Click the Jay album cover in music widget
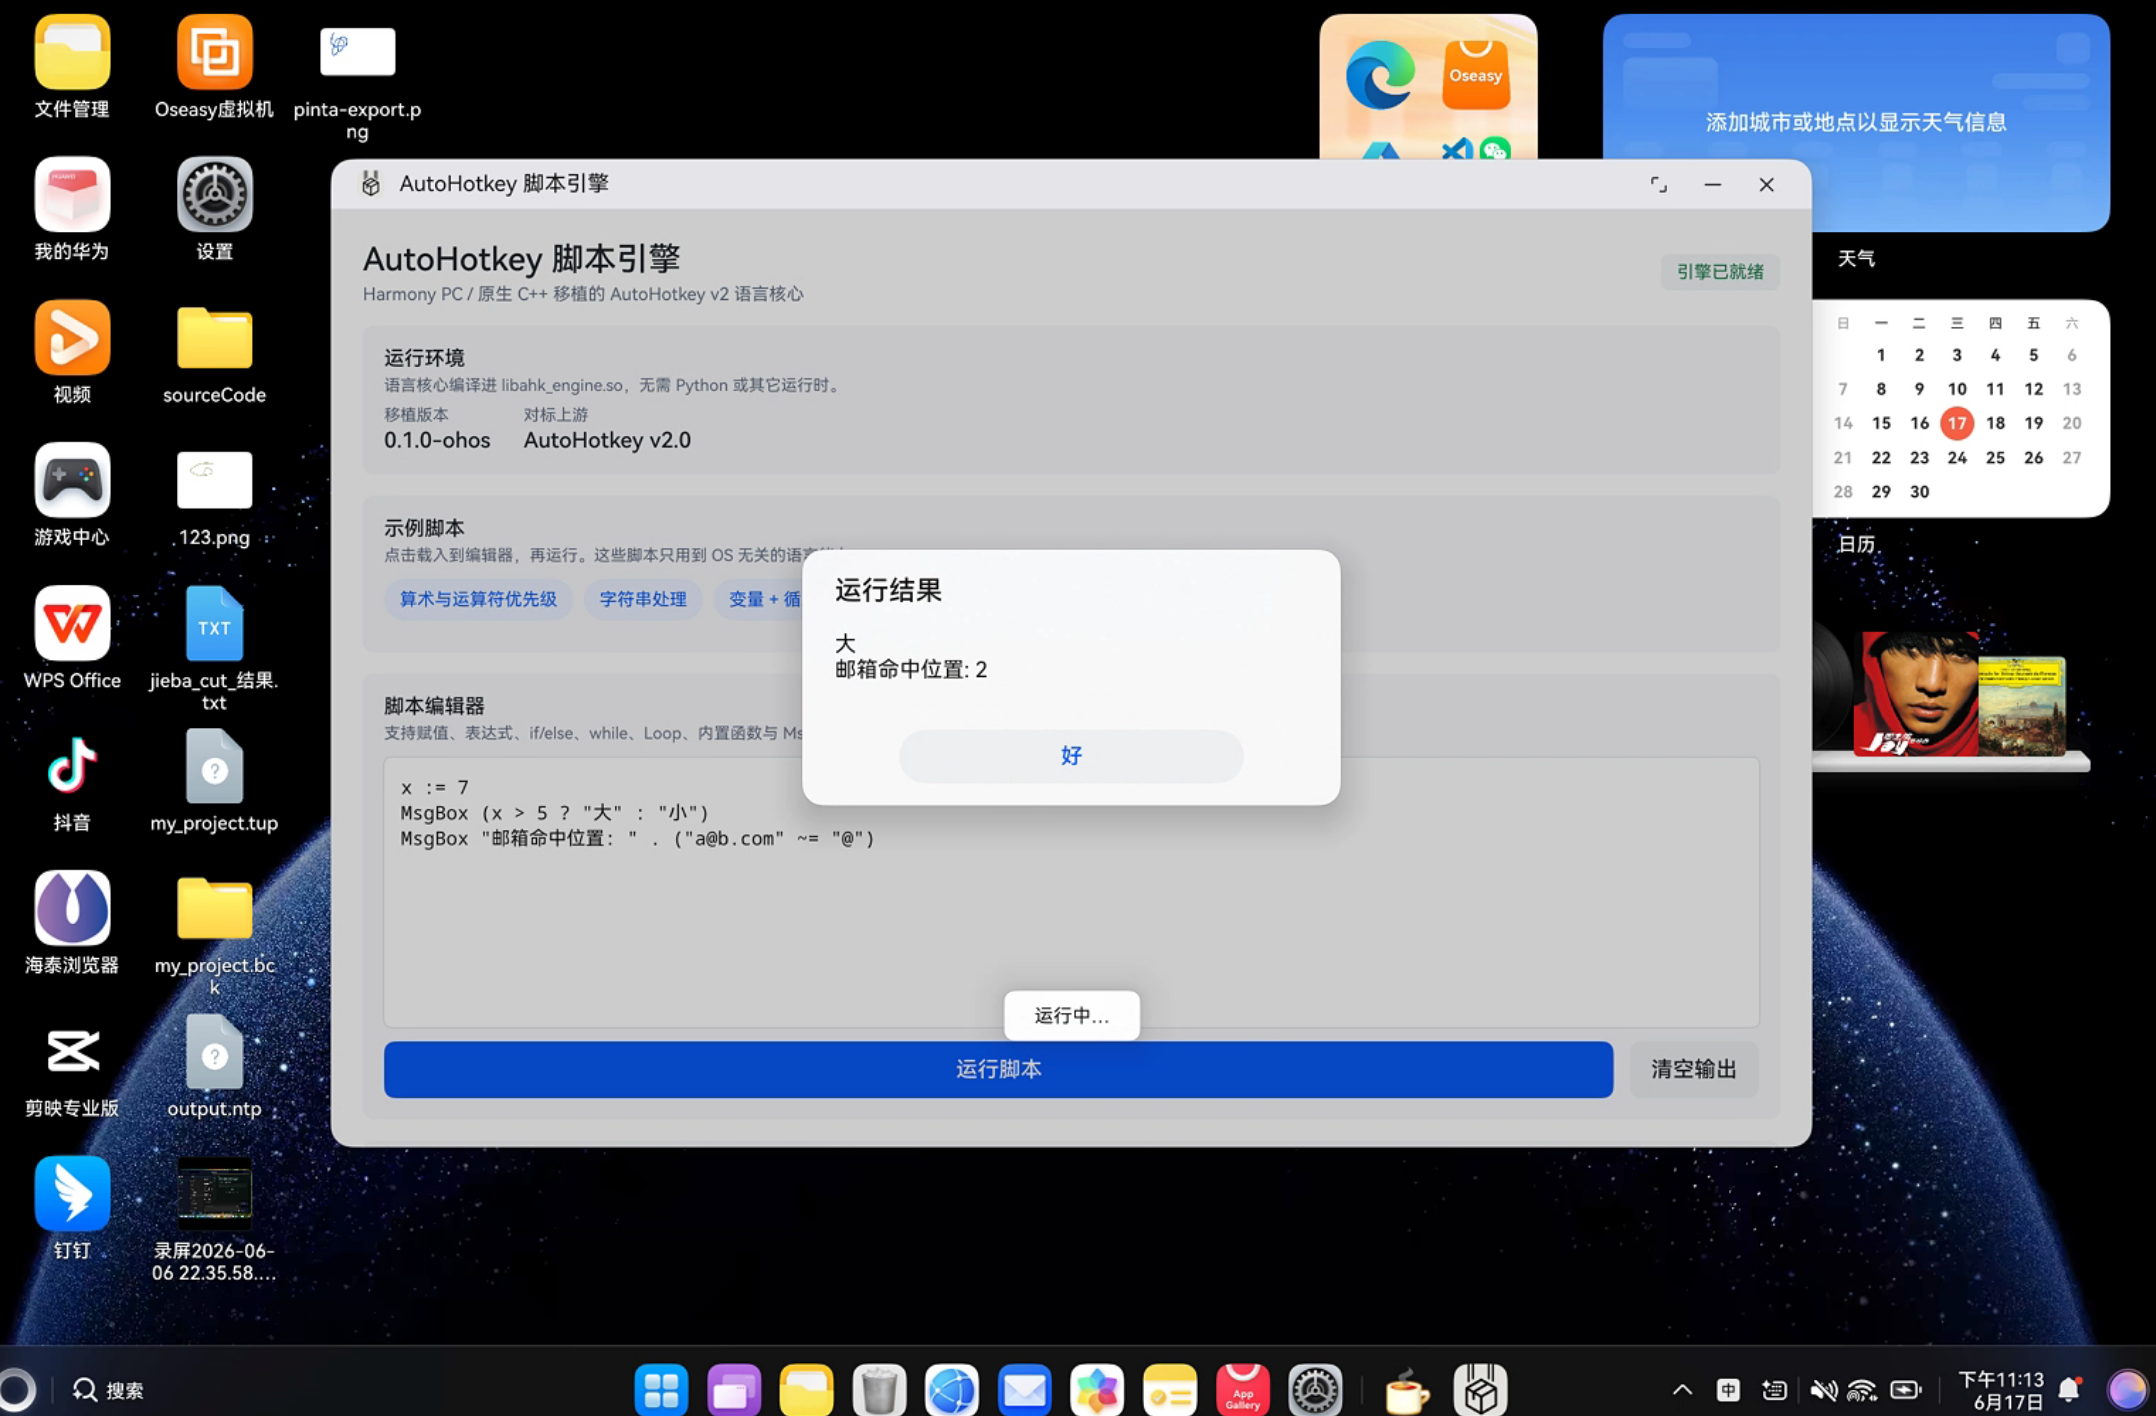This screenshot has height=1416, width=2156. coord(1916,693)
